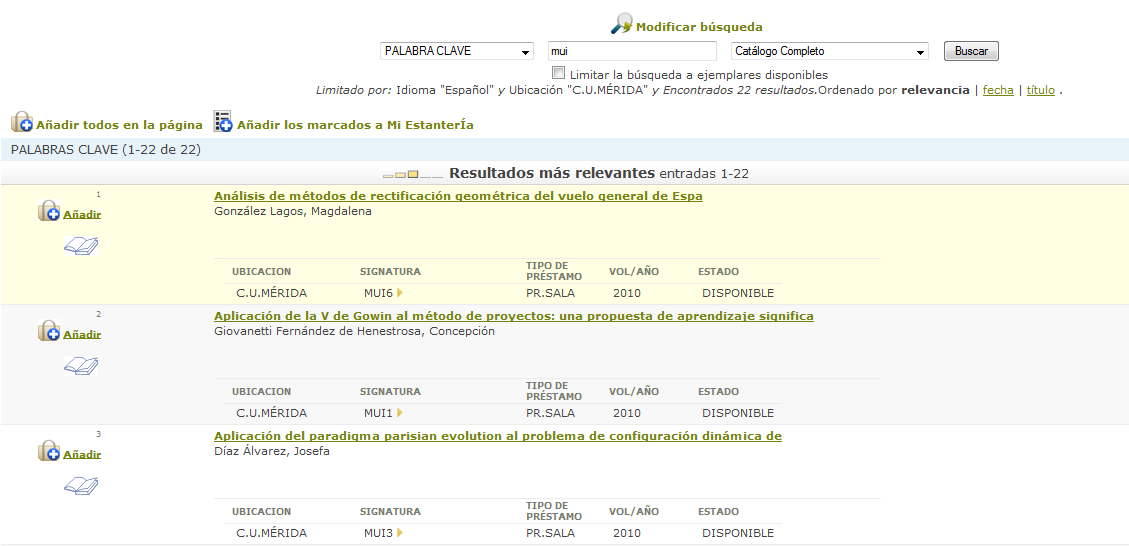This screenshot has width=1129, height=546.
Task: Click the list icon for Añadir los marcados
Action: tap(223, 122)
